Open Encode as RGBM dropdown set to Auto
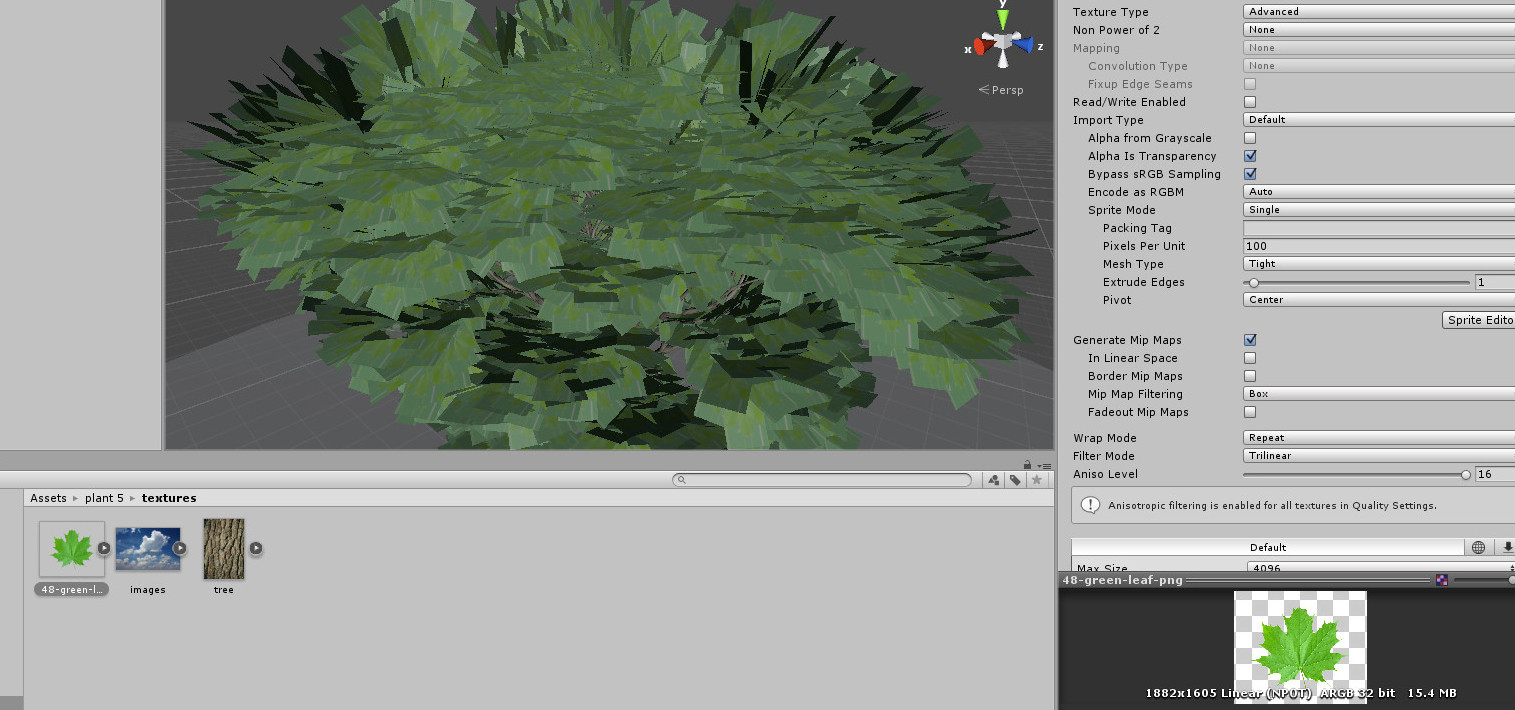Viewport: 1515px width, 710px height. point(1379,192)
